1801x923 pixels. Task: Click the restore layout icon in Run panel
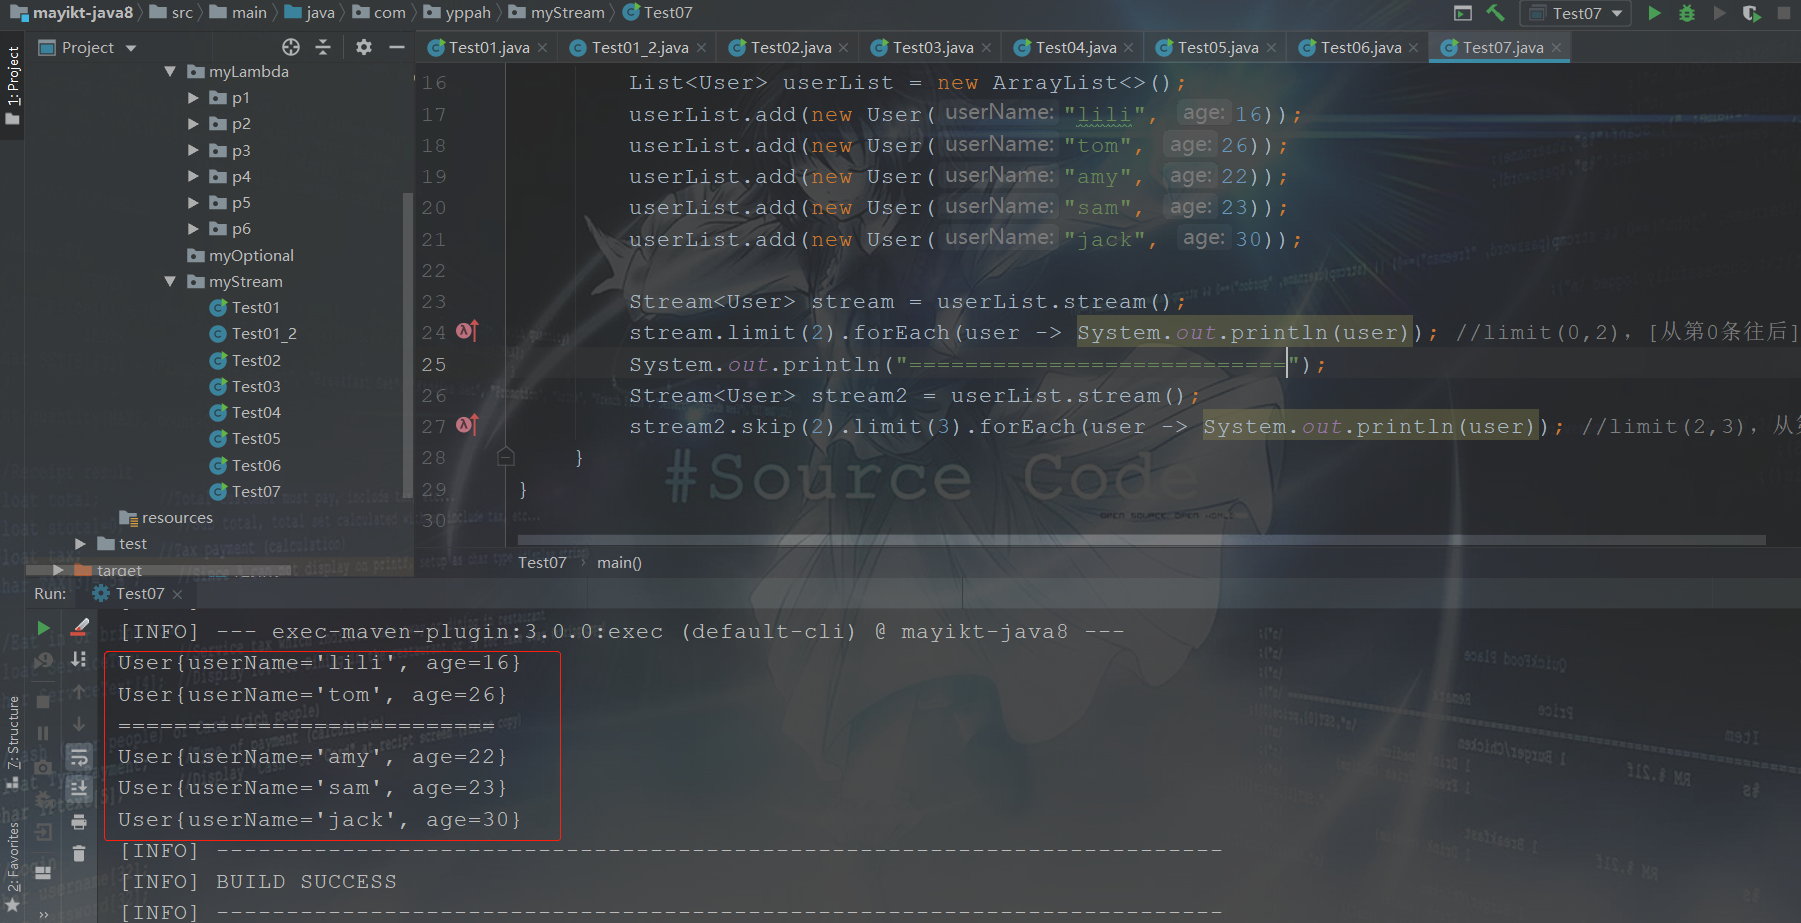(x=43, y=872)
